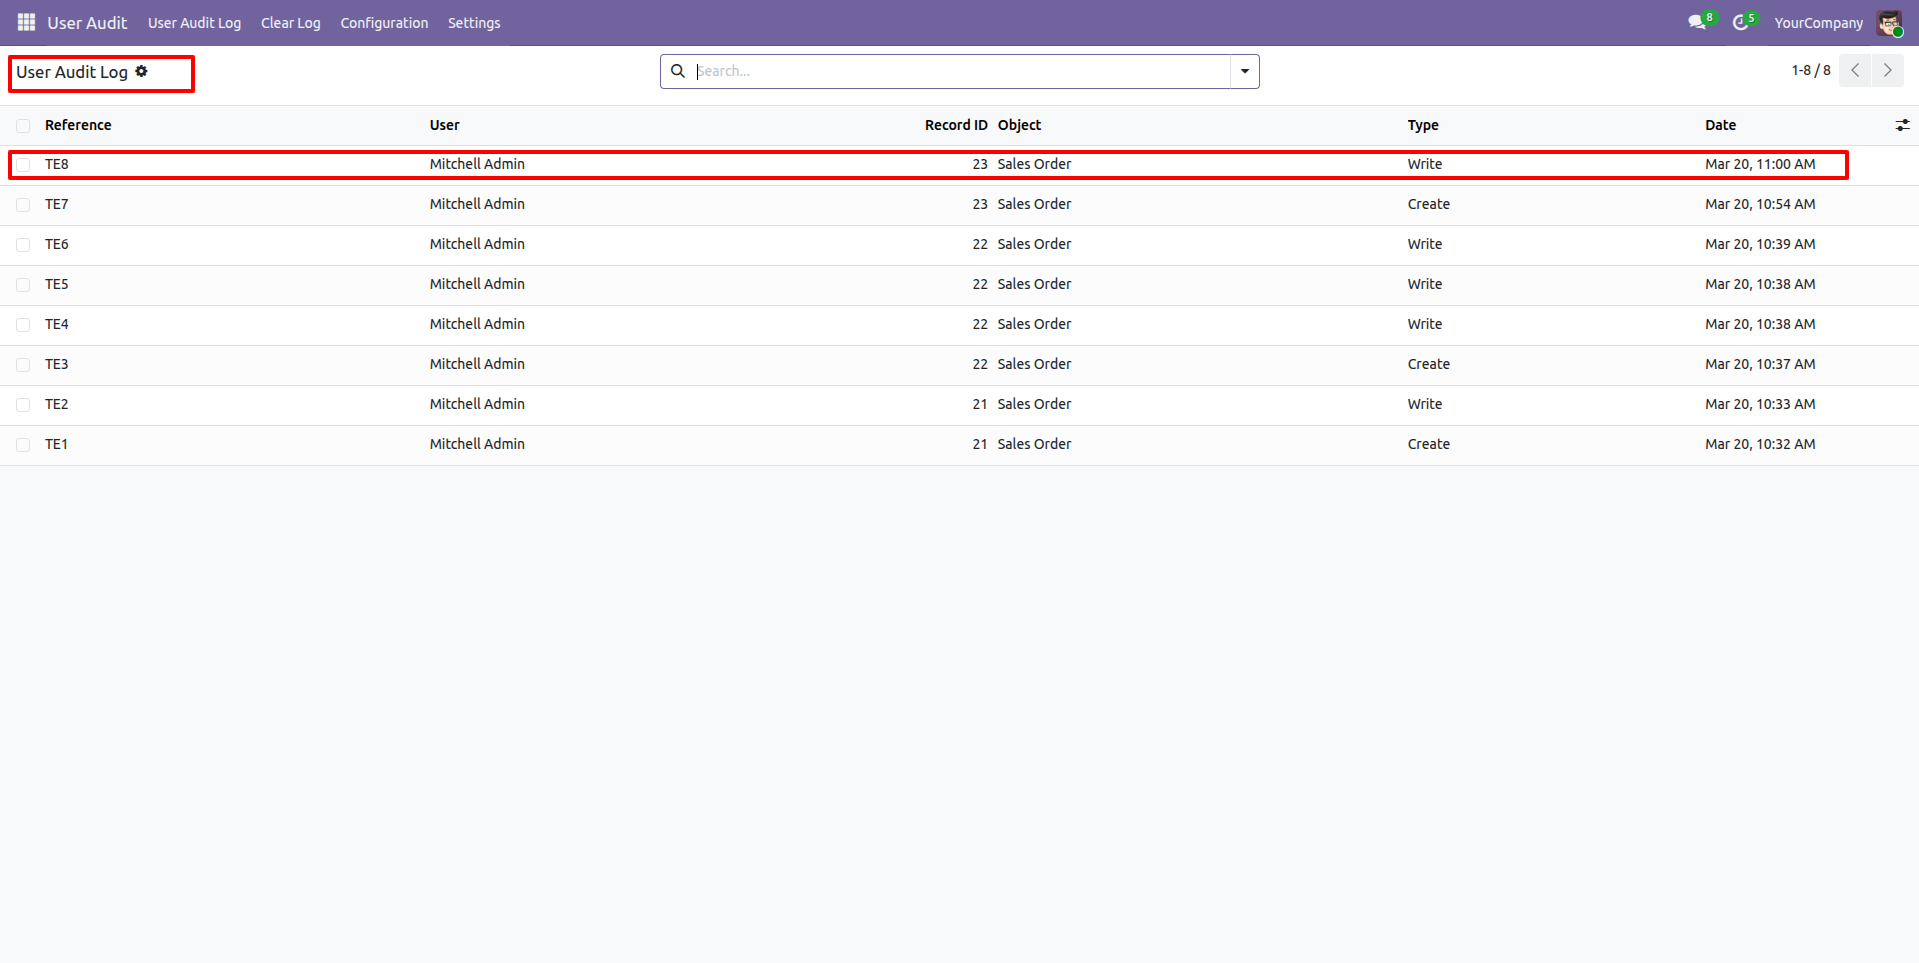The width and height of the screenshot is (1919, 963).
Task: Open the activities clock icon
Action: tap(1740, 22)
